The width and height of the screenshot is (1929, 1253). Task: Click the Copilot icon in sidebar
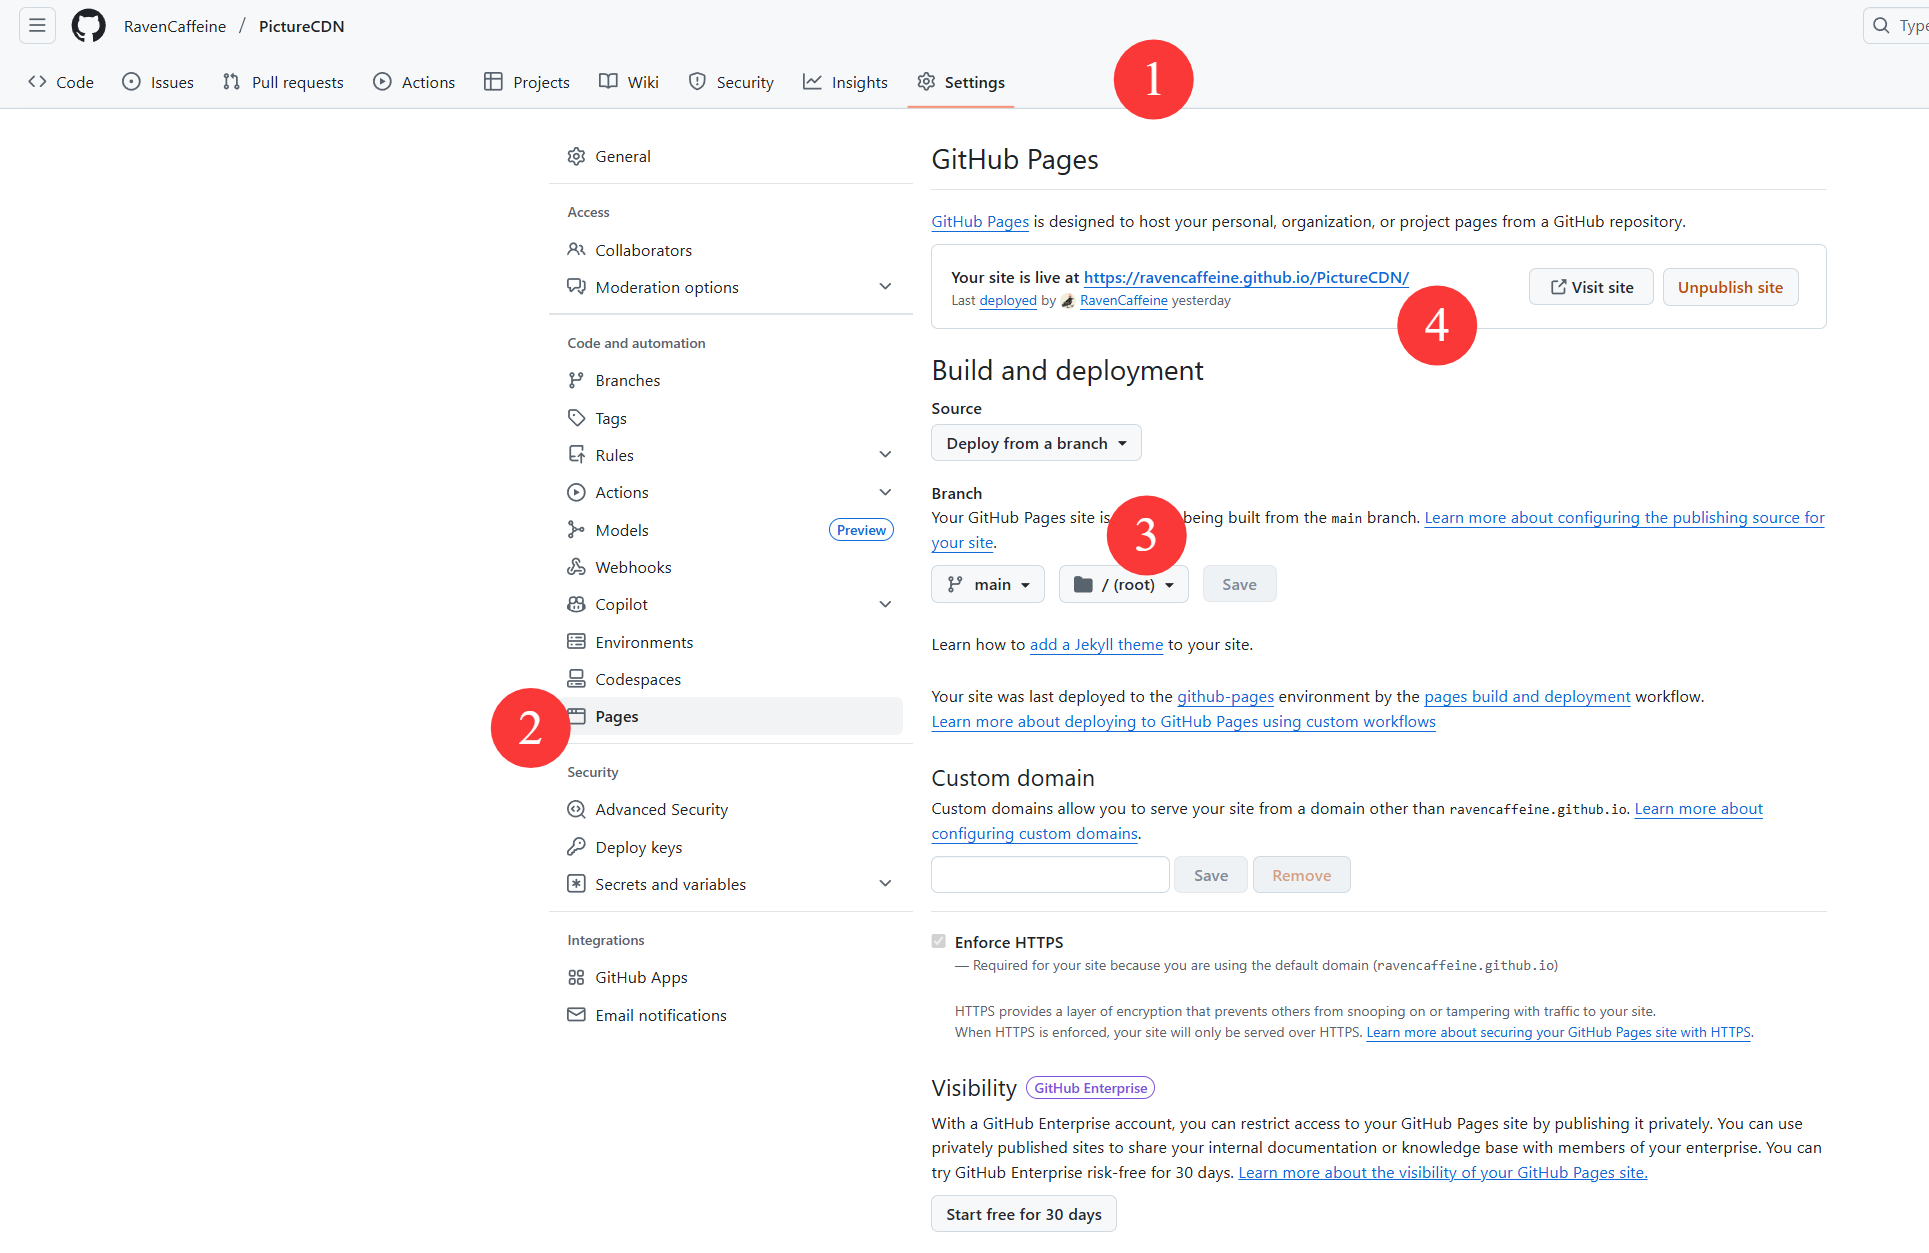(576, 604)
